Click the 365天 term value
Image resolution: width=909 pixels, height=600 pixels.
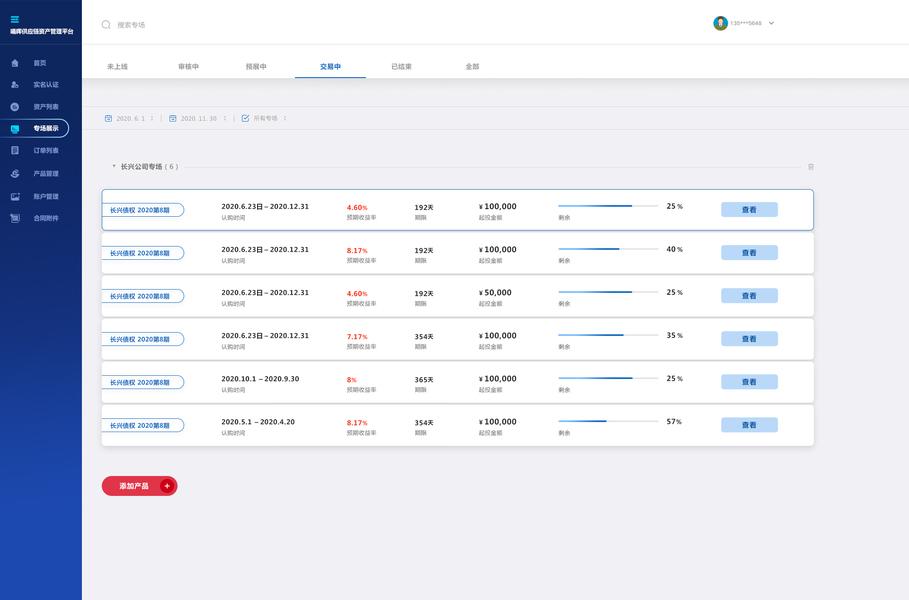point(424,380)
